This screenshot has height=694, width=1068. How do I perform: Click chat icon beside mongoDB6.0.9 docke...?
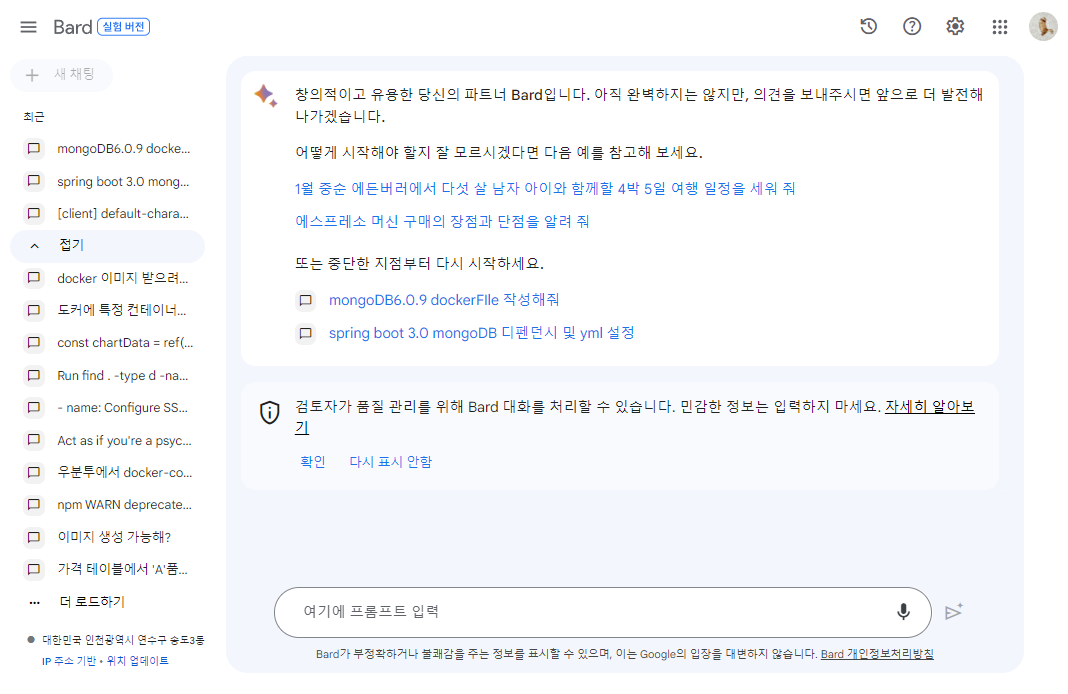click(x=33, y=148)
